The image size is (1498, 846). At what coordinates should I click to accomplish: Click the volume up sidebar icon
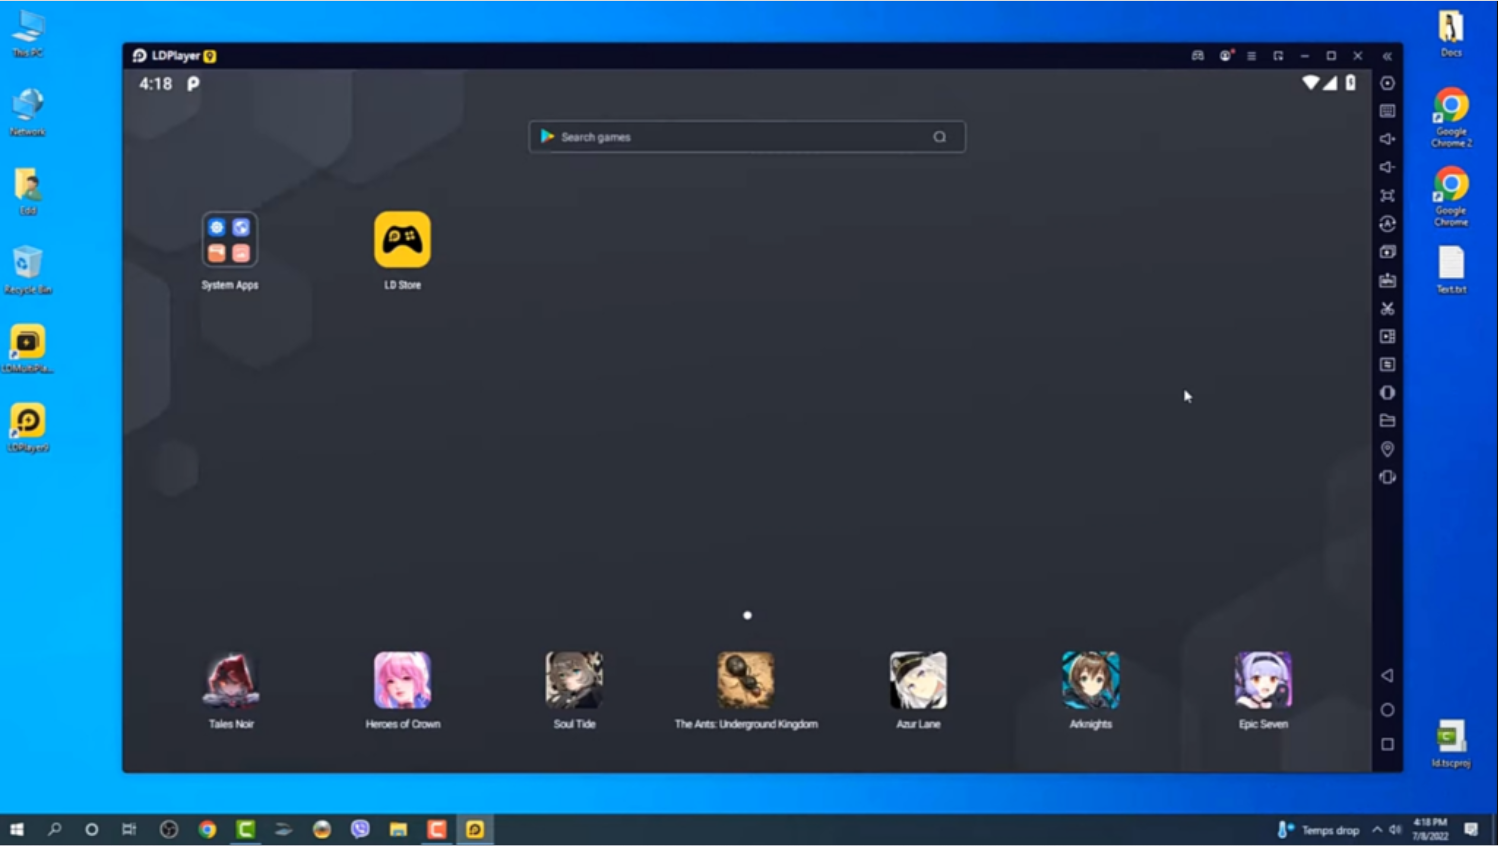pos(1387,139)
